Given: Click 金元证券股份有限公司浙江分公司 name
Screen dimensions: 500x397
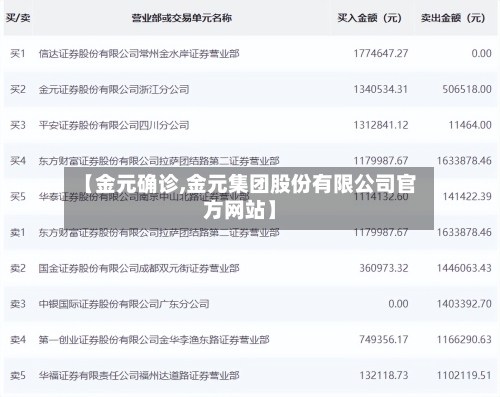Looking at the screenshot, I should pos(114,89).
